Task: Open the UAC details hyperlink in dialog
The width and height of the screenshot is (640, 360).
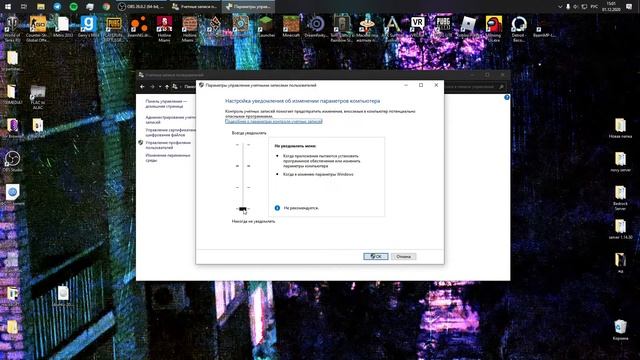Action: (x=273, y=121)
